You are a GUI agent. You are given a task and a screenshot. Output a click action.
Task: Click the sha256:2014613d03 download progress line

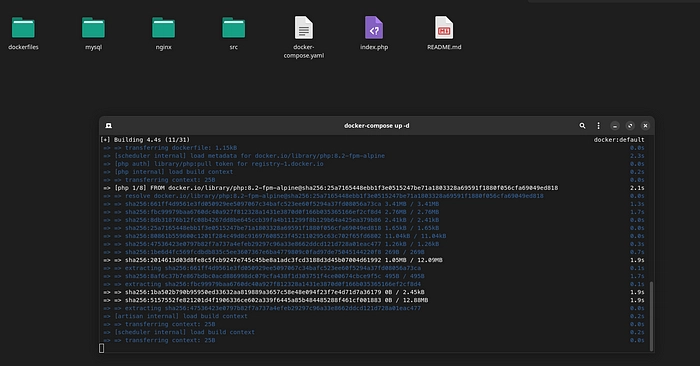pyautogui.click(x=273, y=260)
